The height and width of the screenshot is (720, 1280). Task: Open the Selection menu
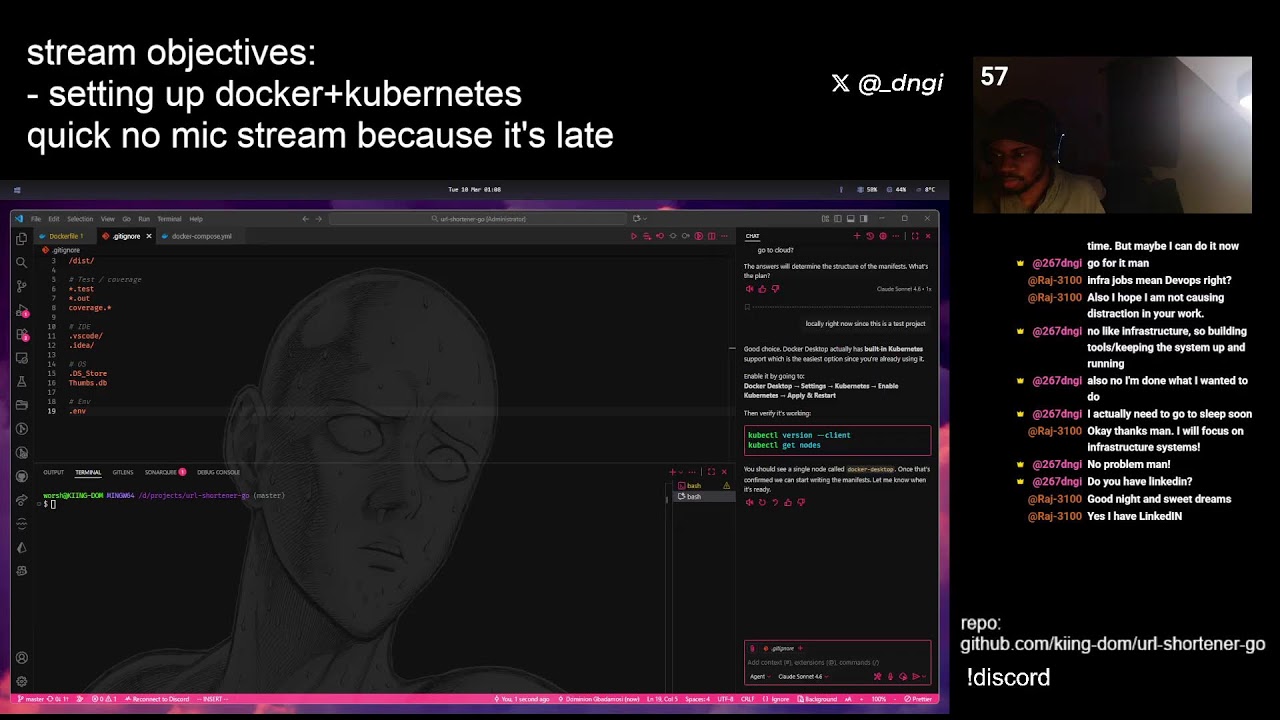80,218
